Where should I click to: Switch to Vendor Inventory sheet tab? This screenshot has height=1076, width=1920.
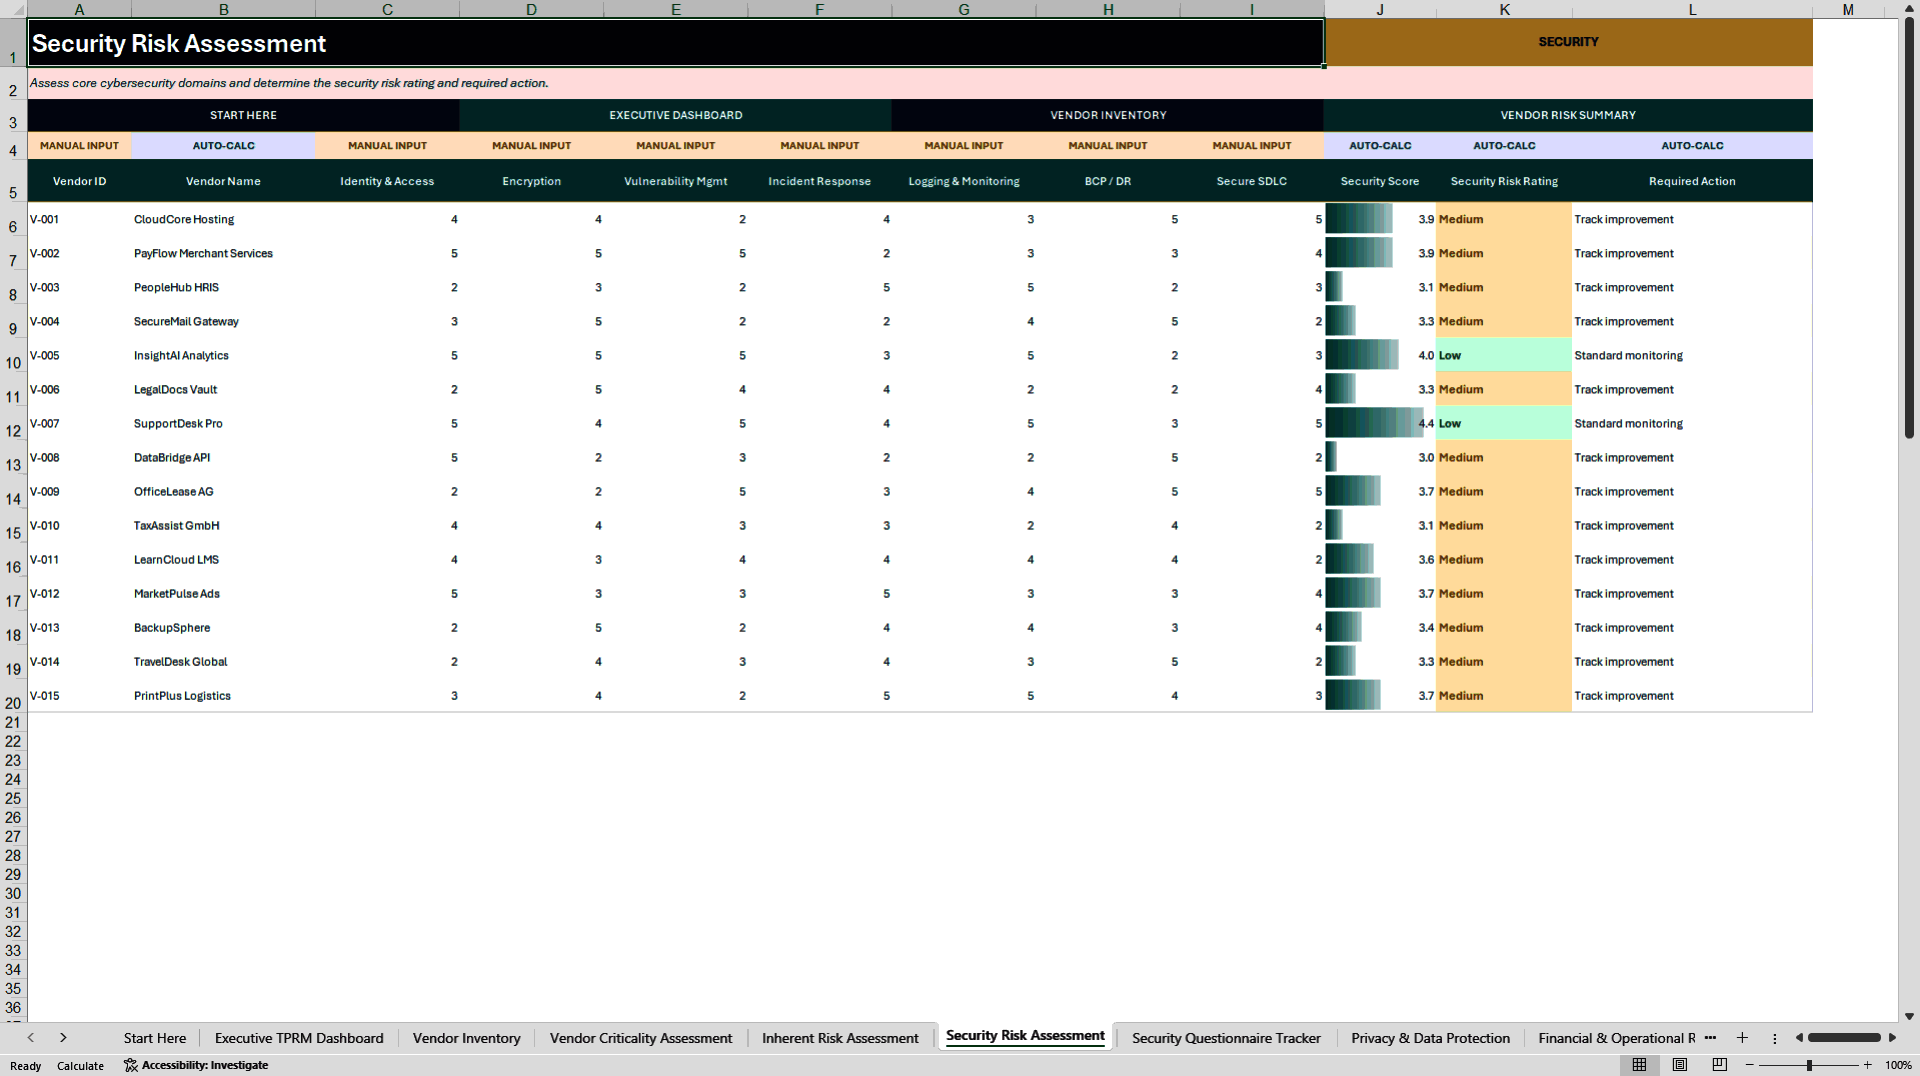467,1038
